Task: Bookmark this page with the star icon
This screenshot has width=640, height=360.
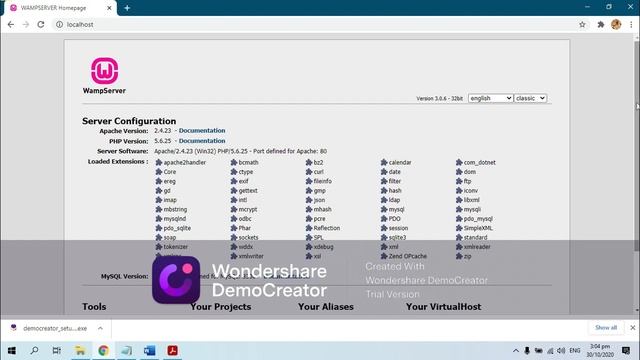Action: point(582,24)
